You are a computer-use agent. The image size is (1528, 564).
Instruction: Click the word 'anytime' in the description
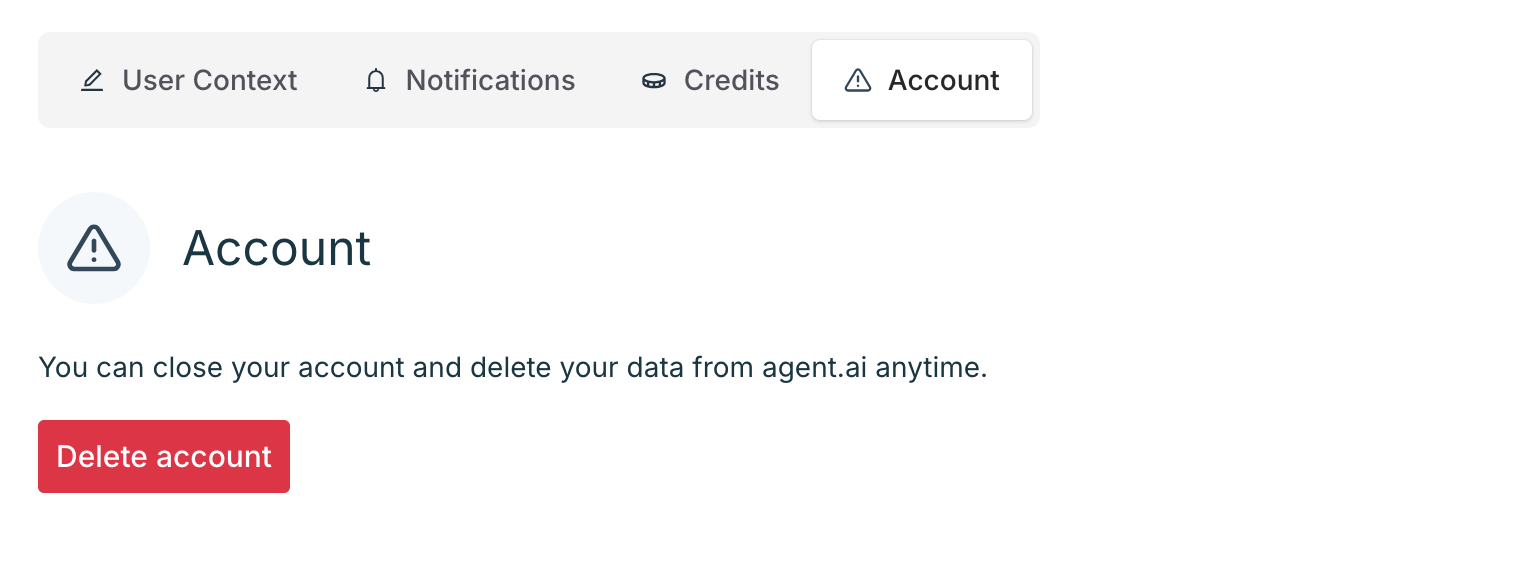pos(929,368)
